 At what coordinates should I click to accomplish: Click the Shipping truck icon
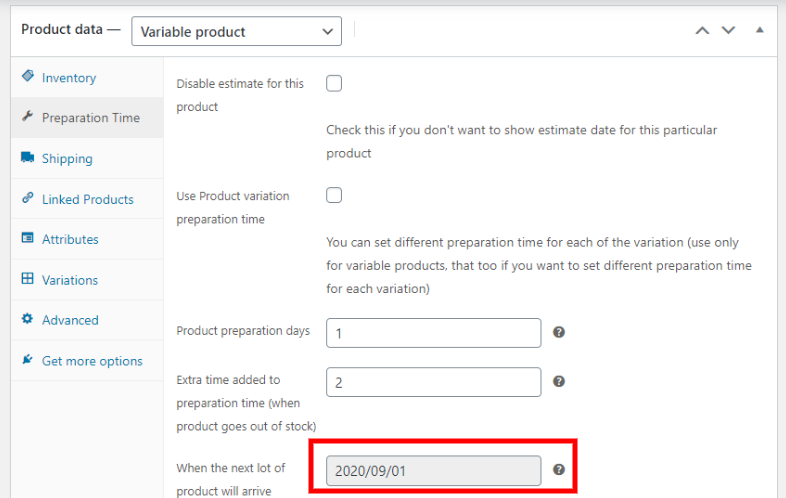pyautogui.click(x=28, y=158)
